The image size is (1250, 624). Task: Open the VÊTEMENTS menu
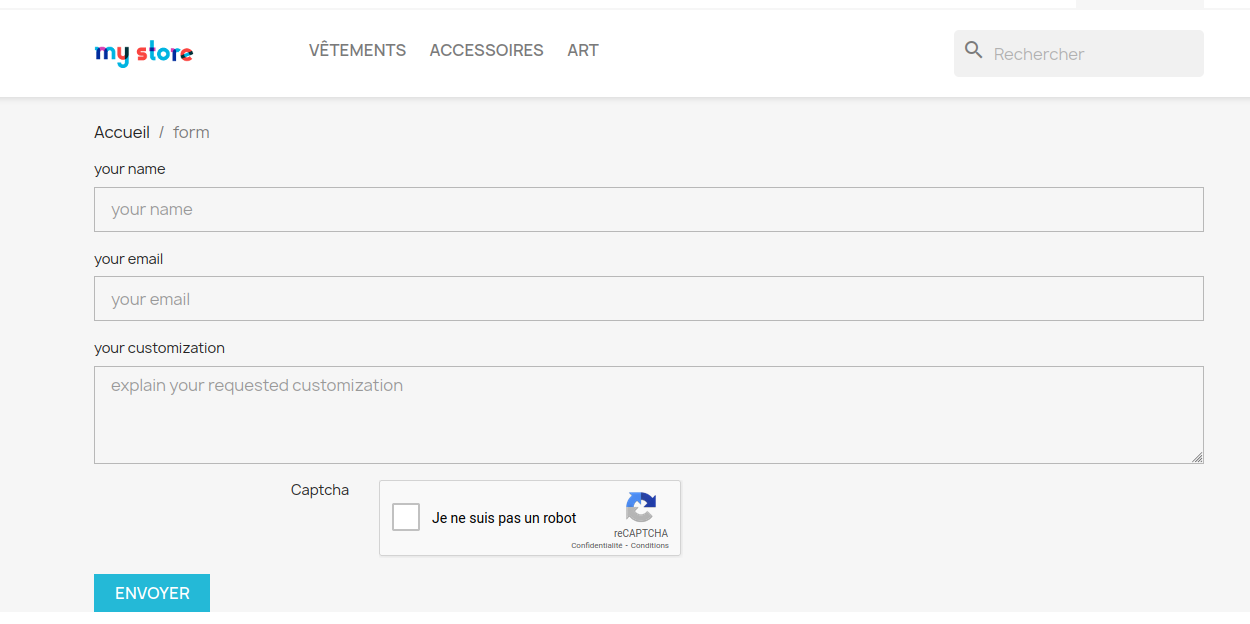click(357, 50)
